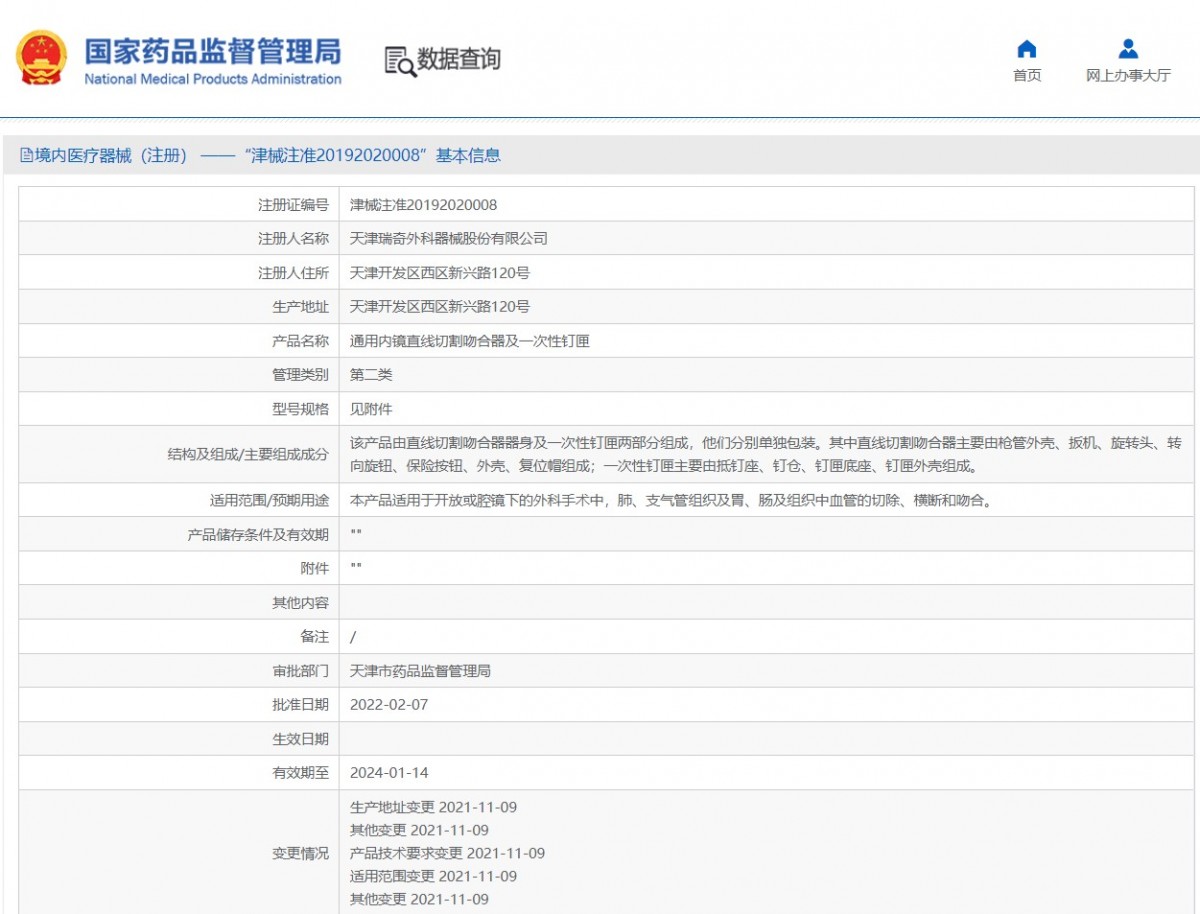
Task: Click the approval date 2022-02-07
Action: [x=388, y=705]
